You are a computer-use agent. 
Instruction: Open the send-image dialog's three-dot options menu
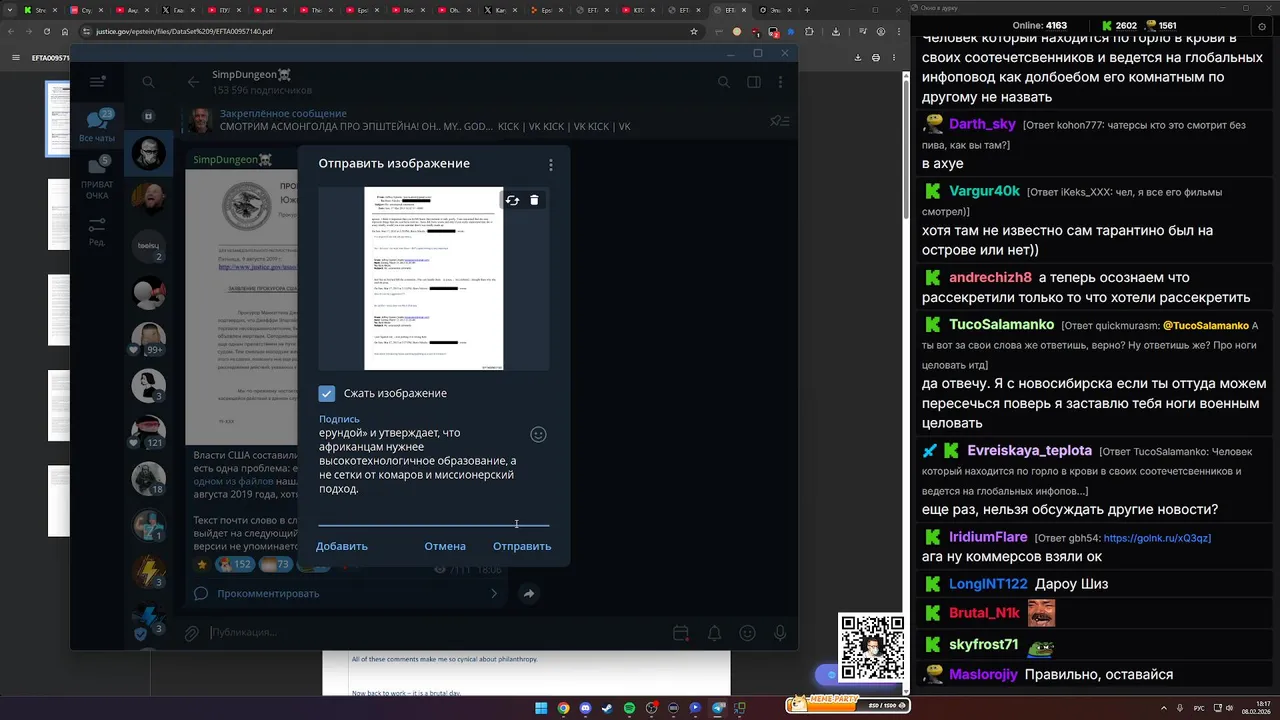550,165
